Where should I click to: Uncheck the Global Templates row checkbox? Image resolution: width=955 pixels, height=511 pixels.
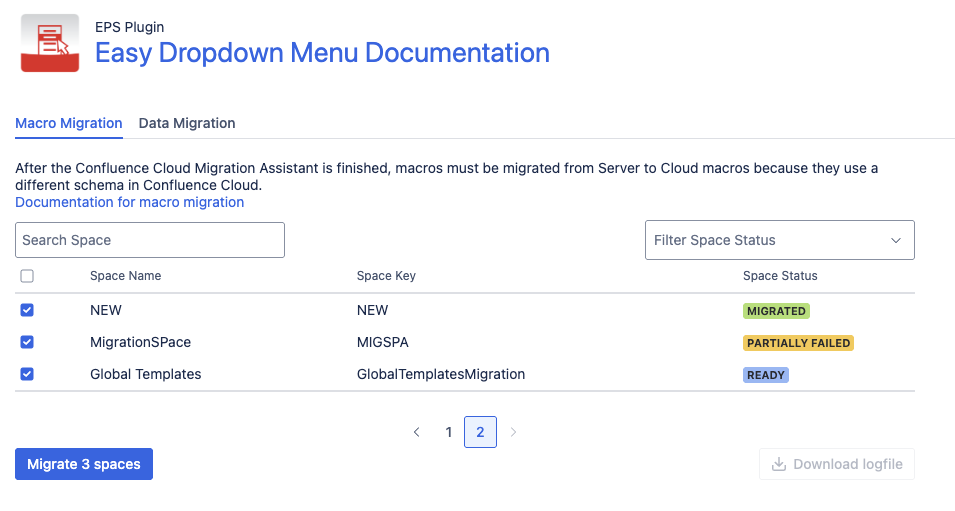point(27,374)
